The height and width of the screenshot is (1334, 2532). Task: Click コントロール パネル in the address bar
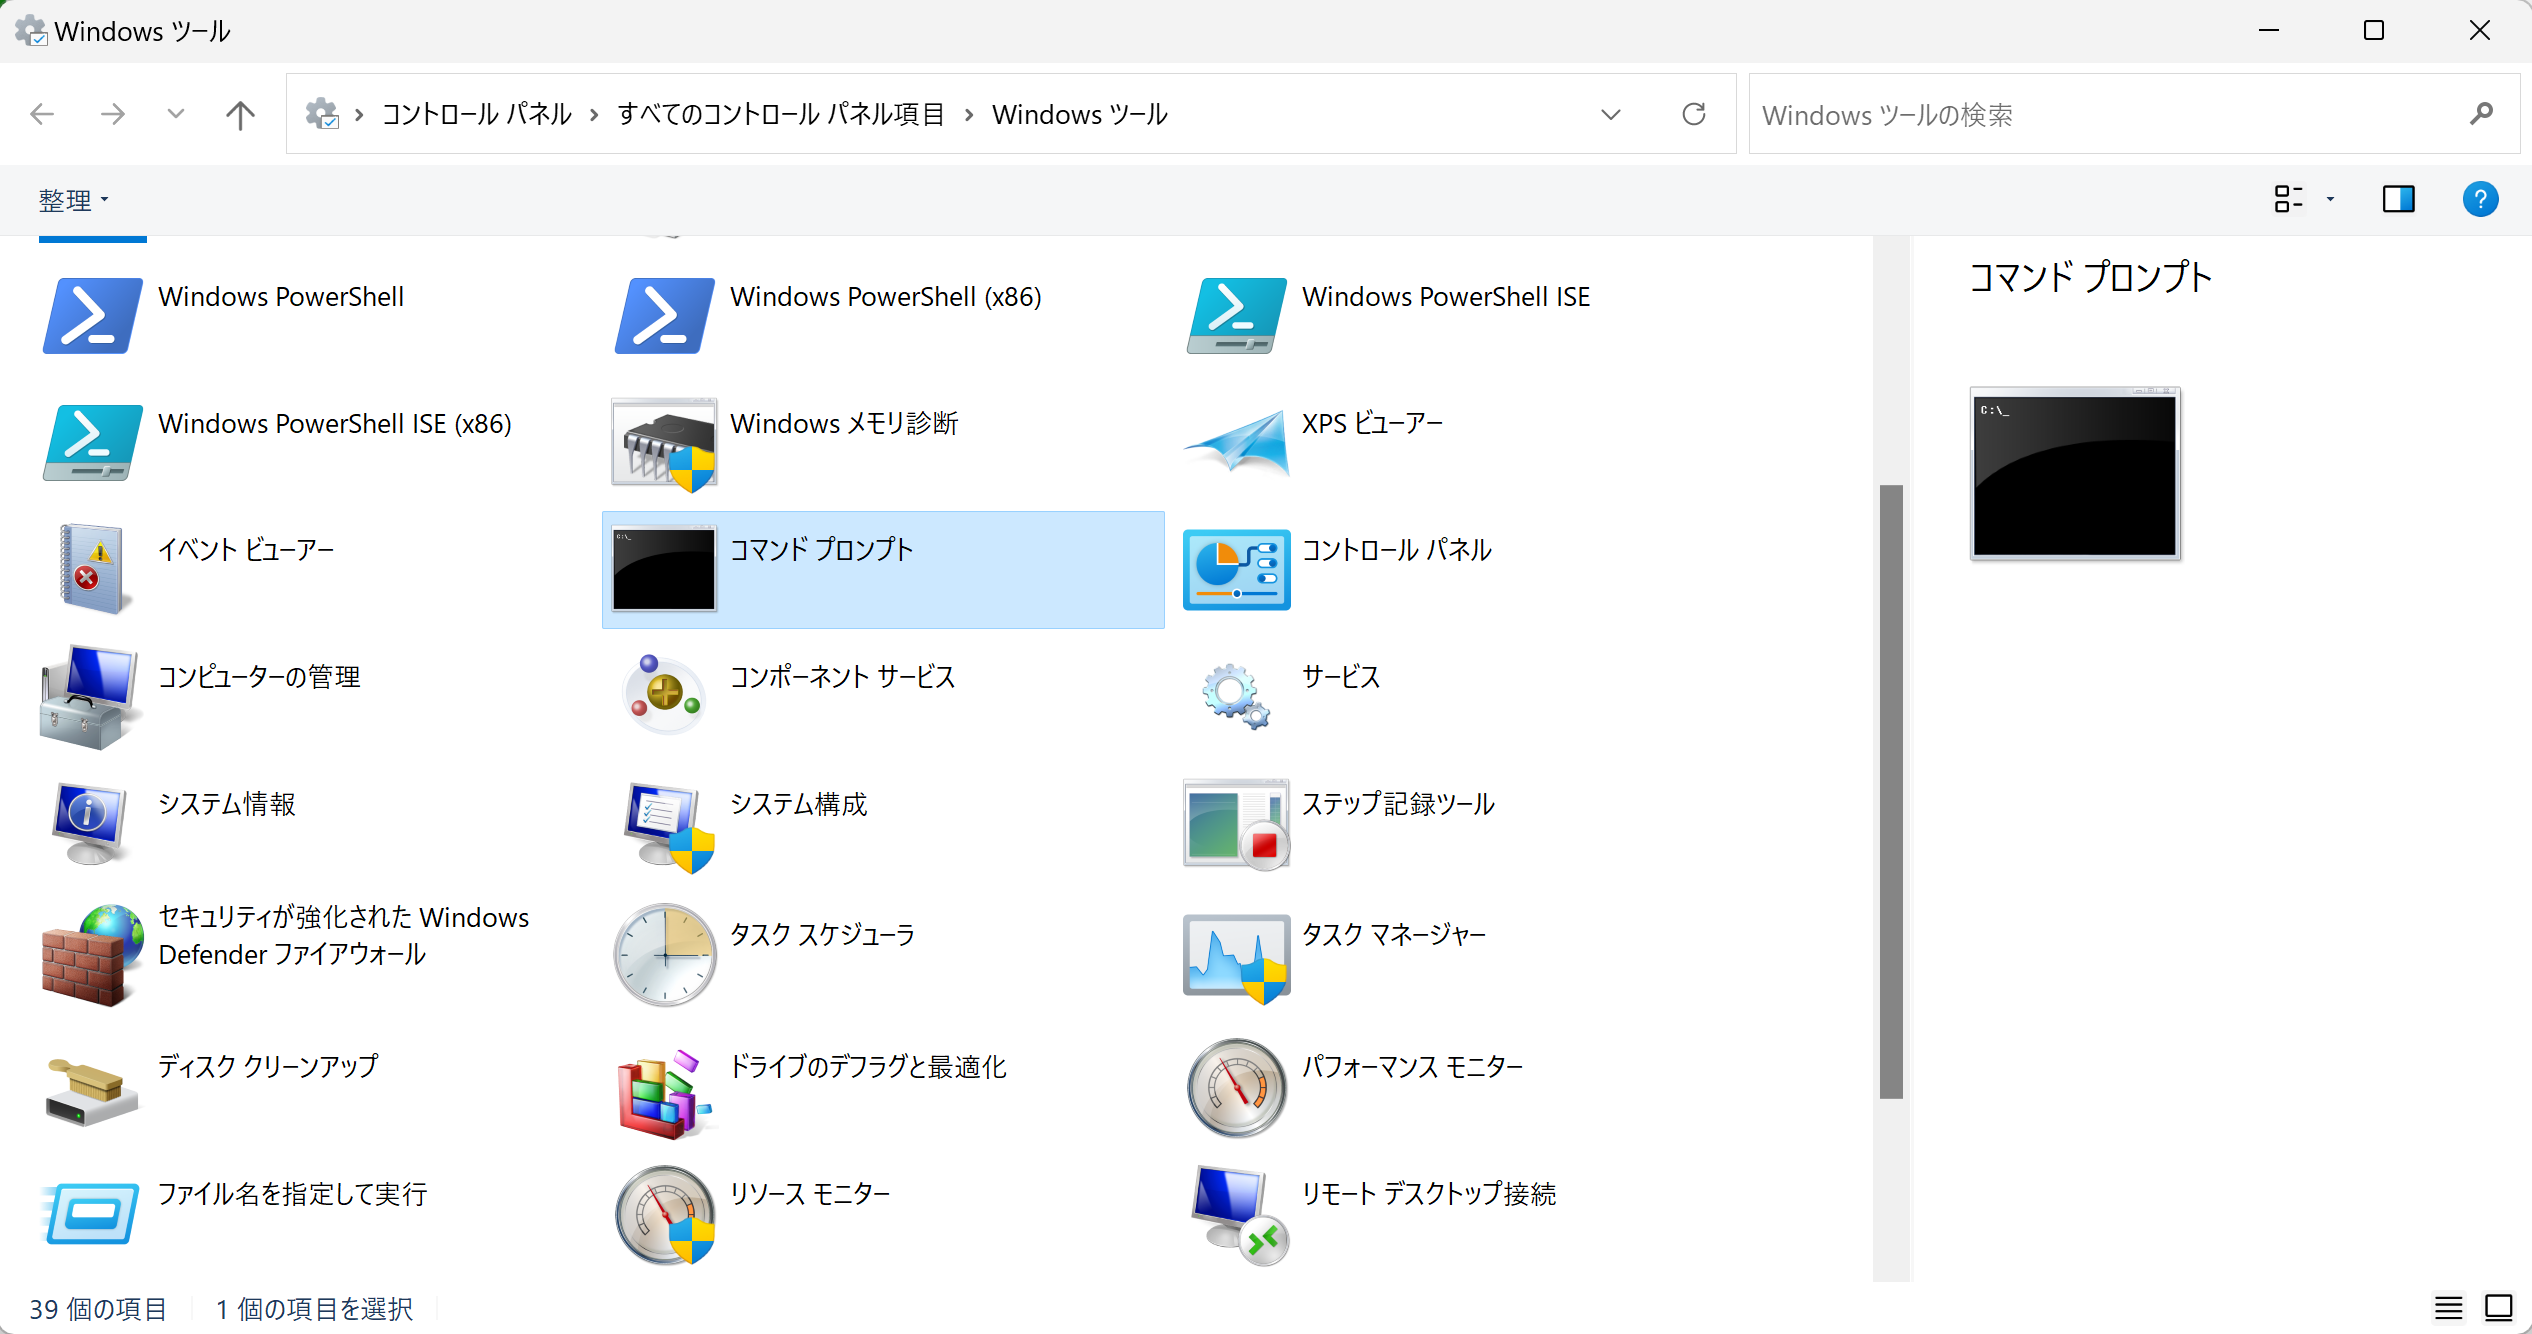[476, 114]
